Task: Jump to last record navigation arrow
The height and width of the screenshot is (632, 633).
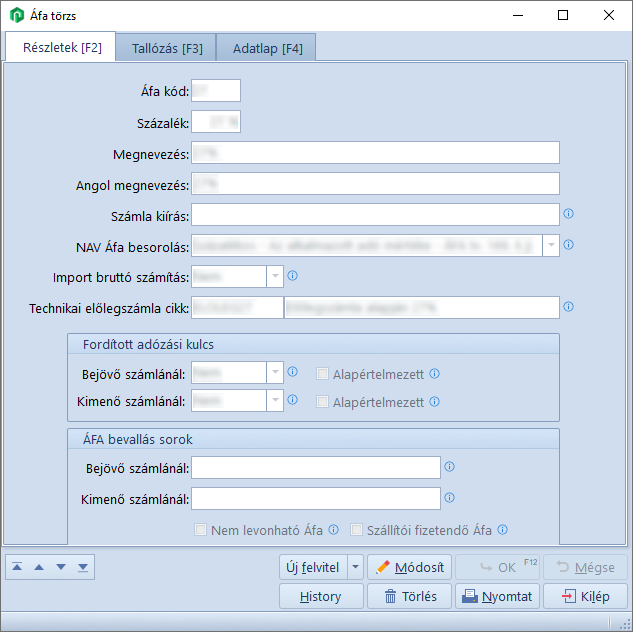Action: (83, 567)
